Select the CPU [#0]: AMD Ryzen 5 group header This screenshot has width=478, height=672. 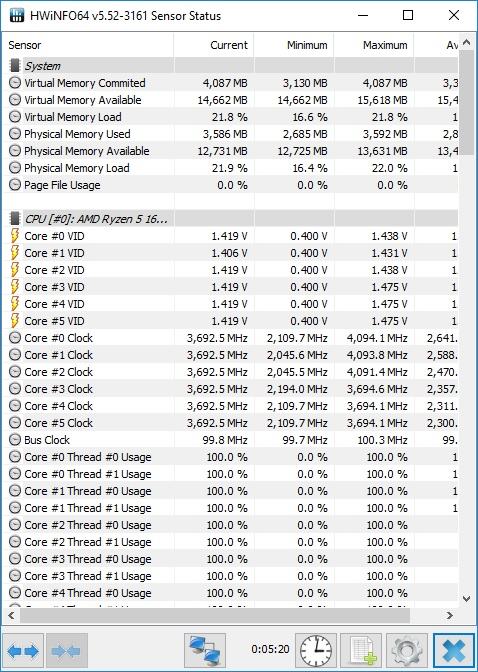point(233,219)
